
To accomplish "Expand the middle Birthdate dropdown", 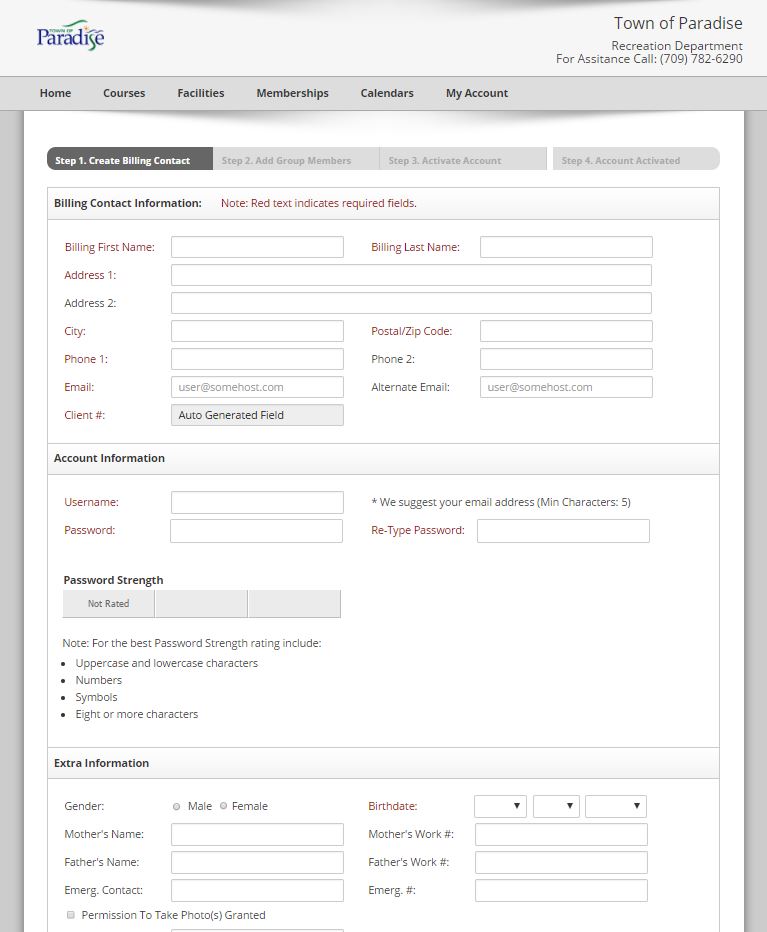I will coord(556,806).
